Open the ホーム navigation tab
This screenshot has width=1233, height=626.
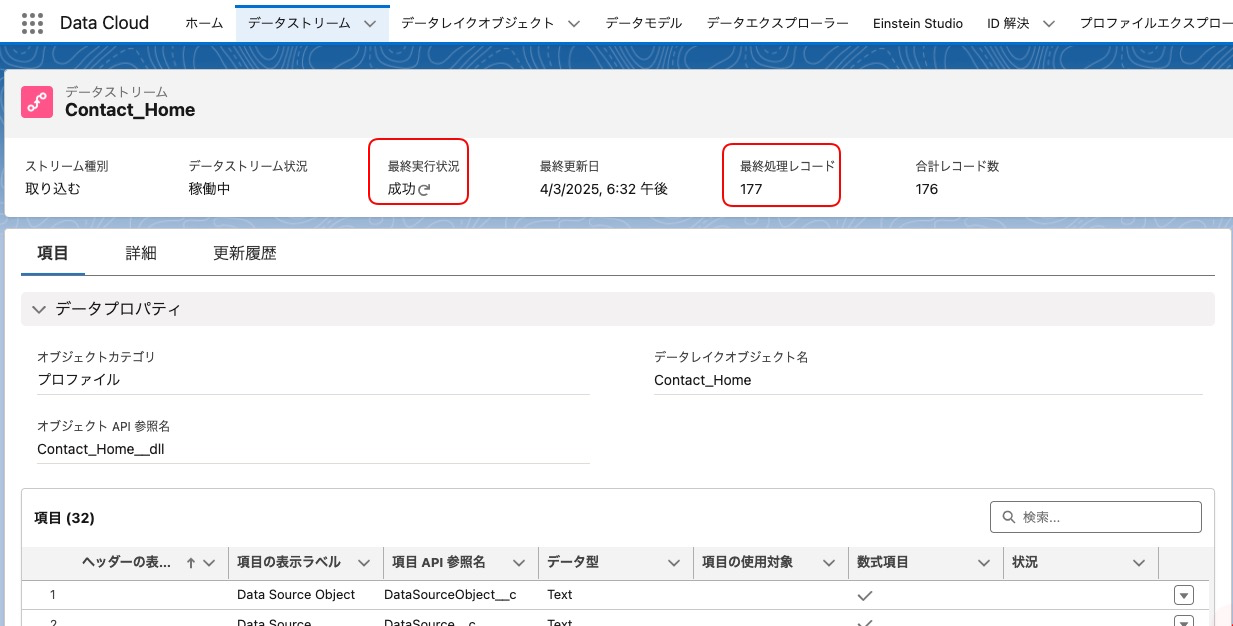204,23
